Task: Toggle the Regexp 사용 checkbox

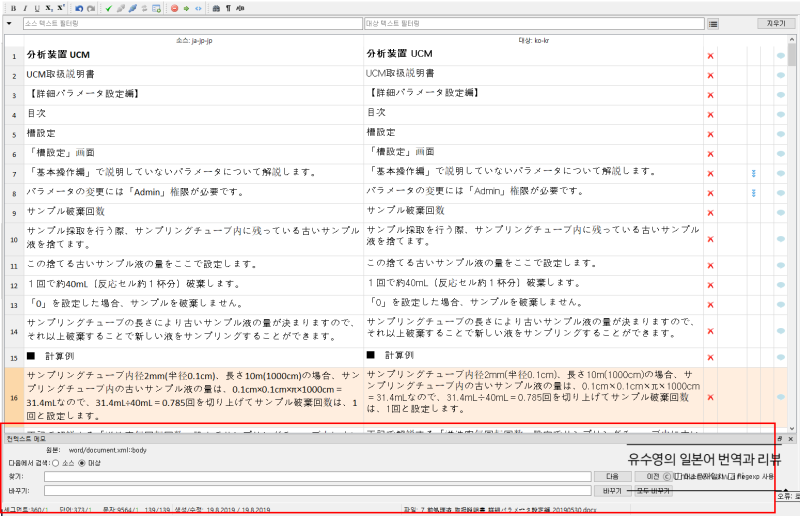Action: pos(732,476)
